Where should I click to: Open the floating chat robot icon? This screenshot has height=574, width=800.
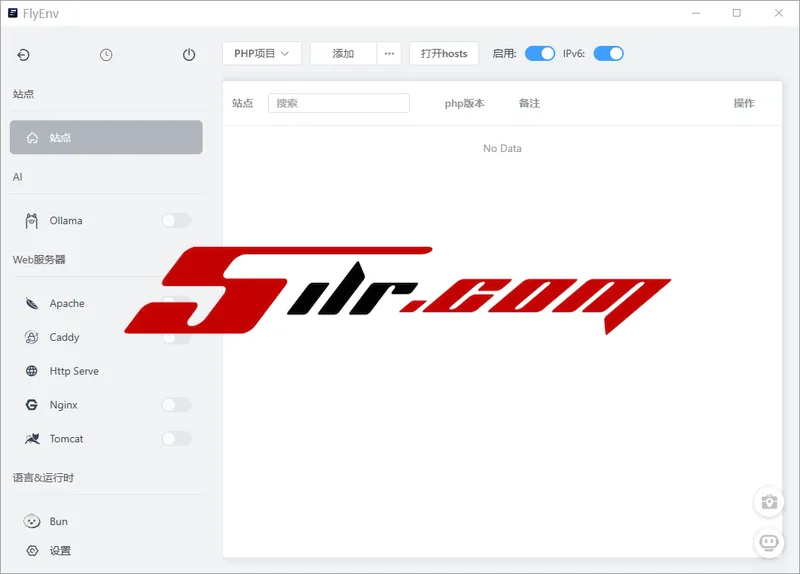[x=769, y=542]
